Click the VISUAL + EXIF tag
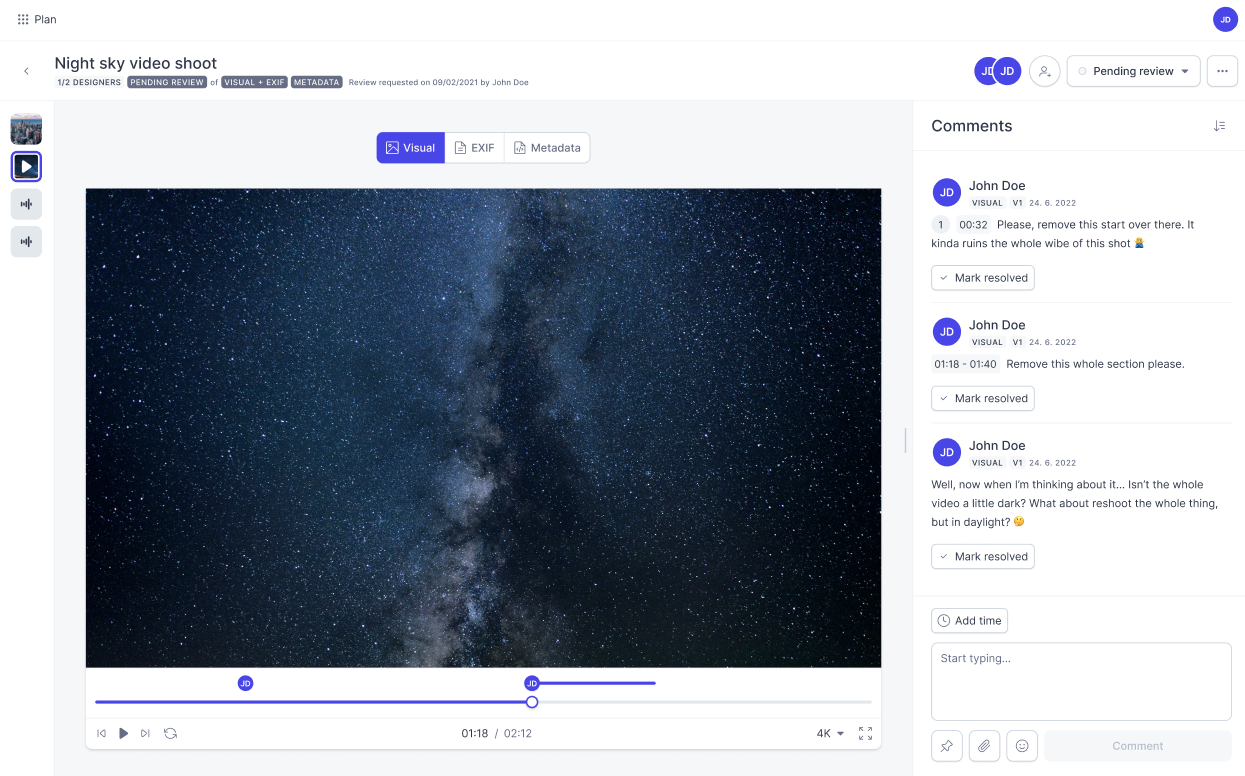Screen dimensions: 1245x776 [254, 82]
